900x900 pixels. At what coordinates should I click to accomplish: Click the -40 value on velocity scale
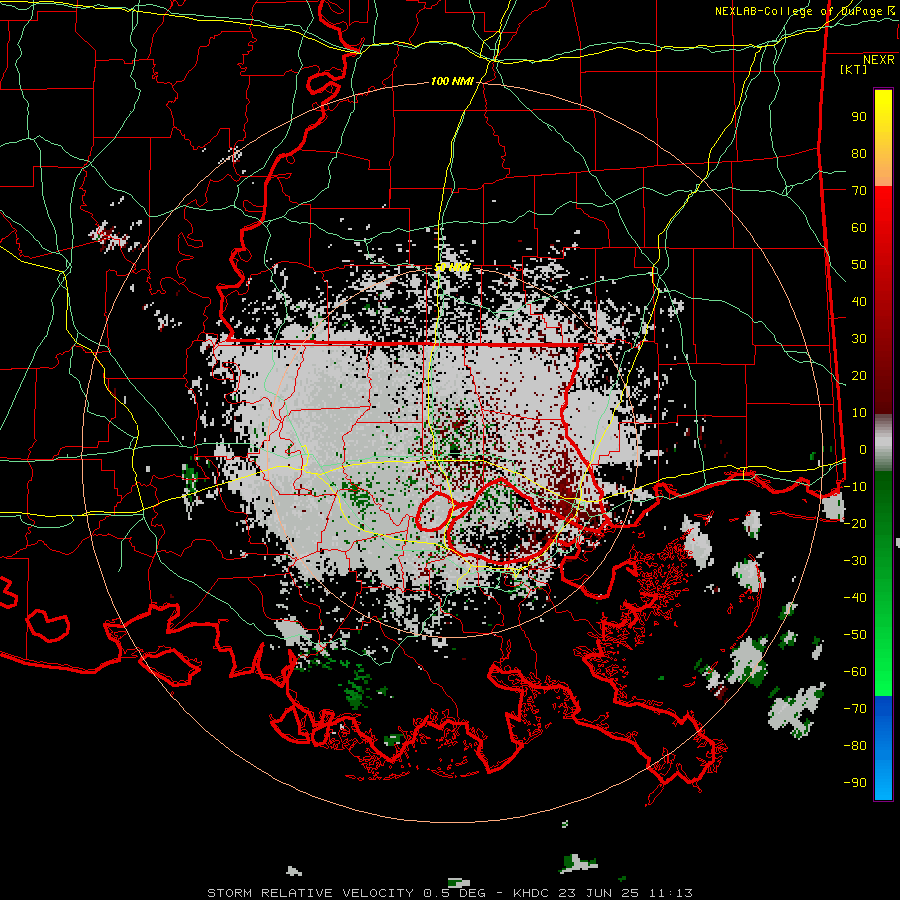coord(855,598)
